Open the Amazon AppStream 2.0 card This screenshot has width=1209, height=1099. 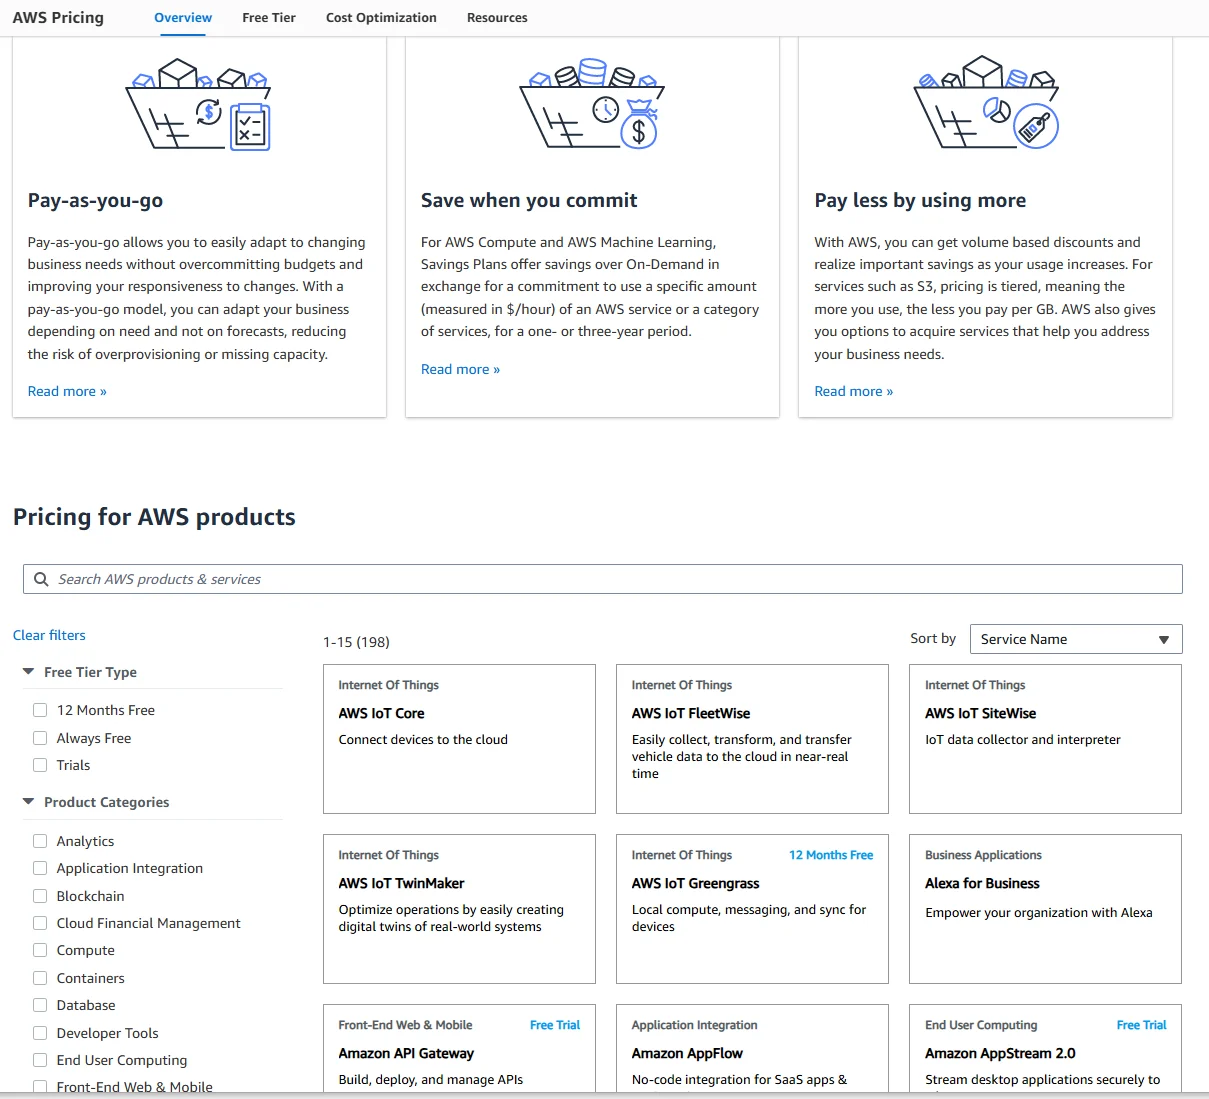pyautogui.click(x=1045, y=1048)
